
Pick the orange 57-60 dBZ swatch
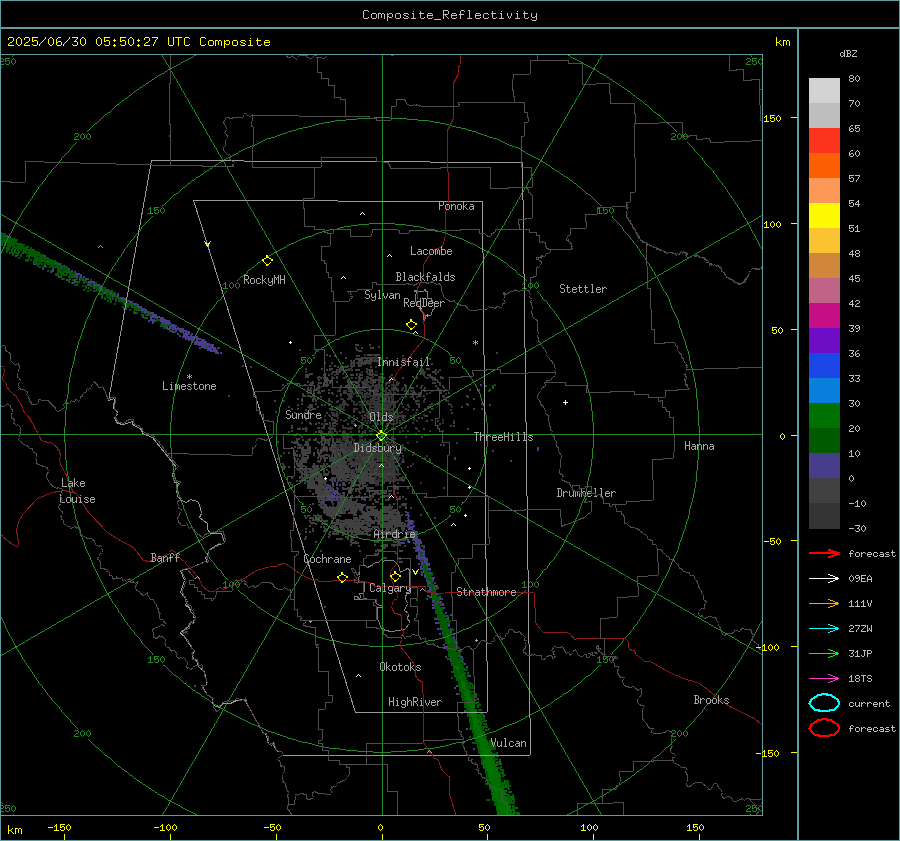(824, 166)
